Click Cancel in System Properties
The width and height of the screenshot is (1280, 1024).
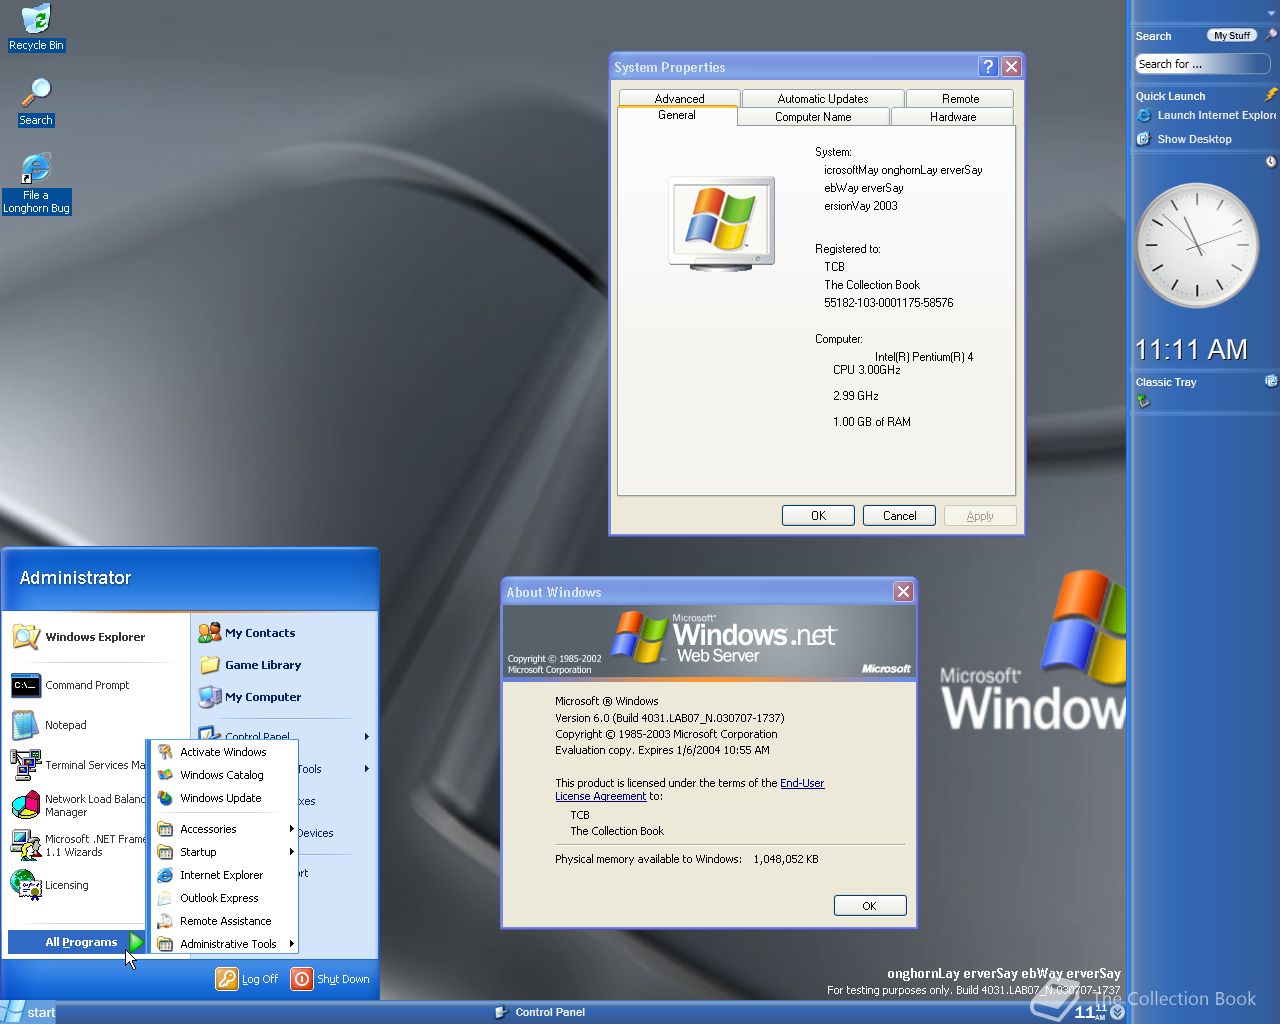point(899,516)
